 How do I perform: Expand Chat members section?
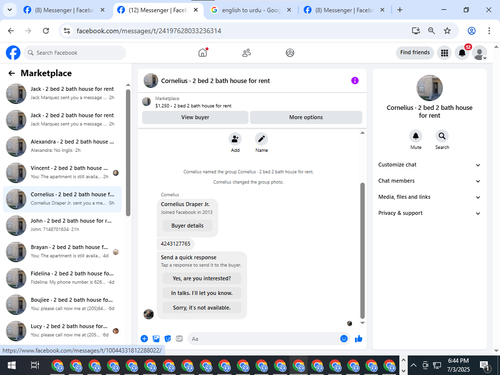tap(429, 181)
